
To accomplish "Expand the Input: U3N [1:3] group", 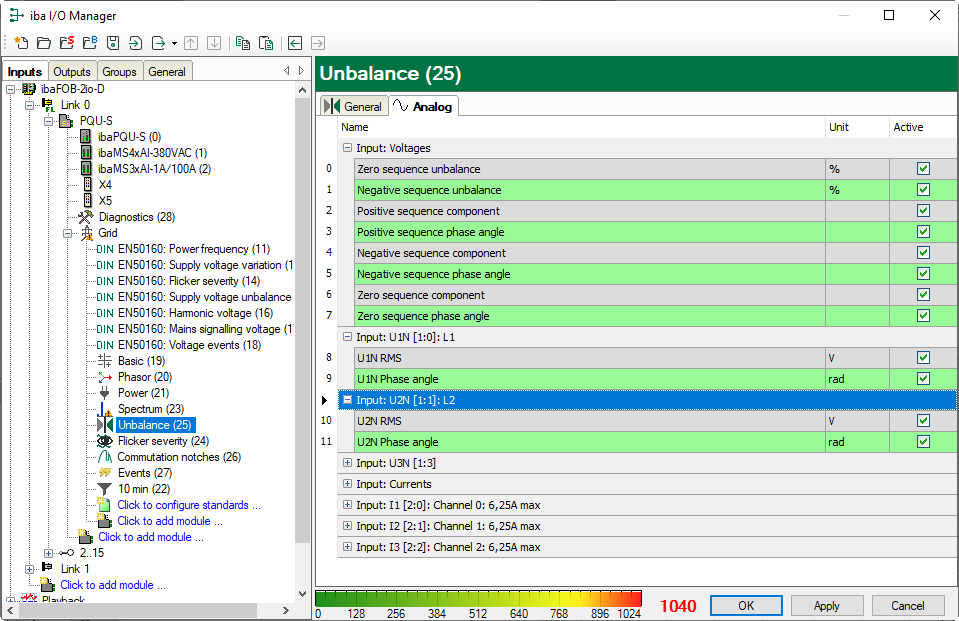I will tap(347, 463).
